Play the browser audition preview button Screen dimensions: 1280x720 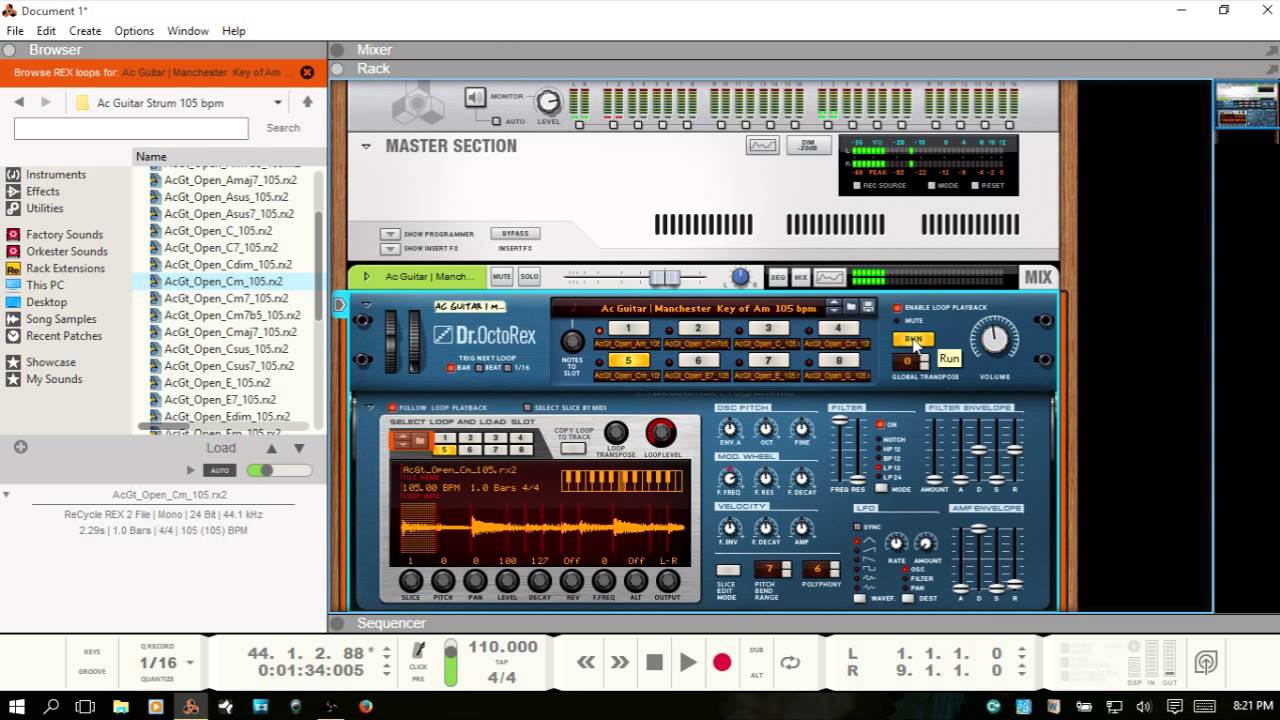click(191, 470)
